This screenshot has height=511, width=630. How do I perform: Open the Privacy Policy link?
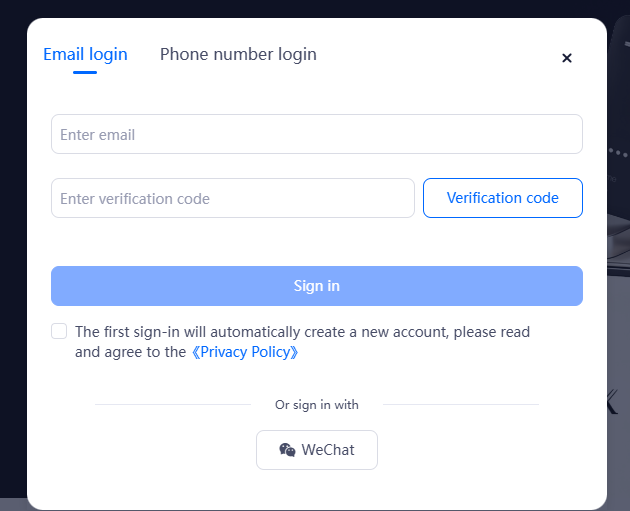(245, 352)
